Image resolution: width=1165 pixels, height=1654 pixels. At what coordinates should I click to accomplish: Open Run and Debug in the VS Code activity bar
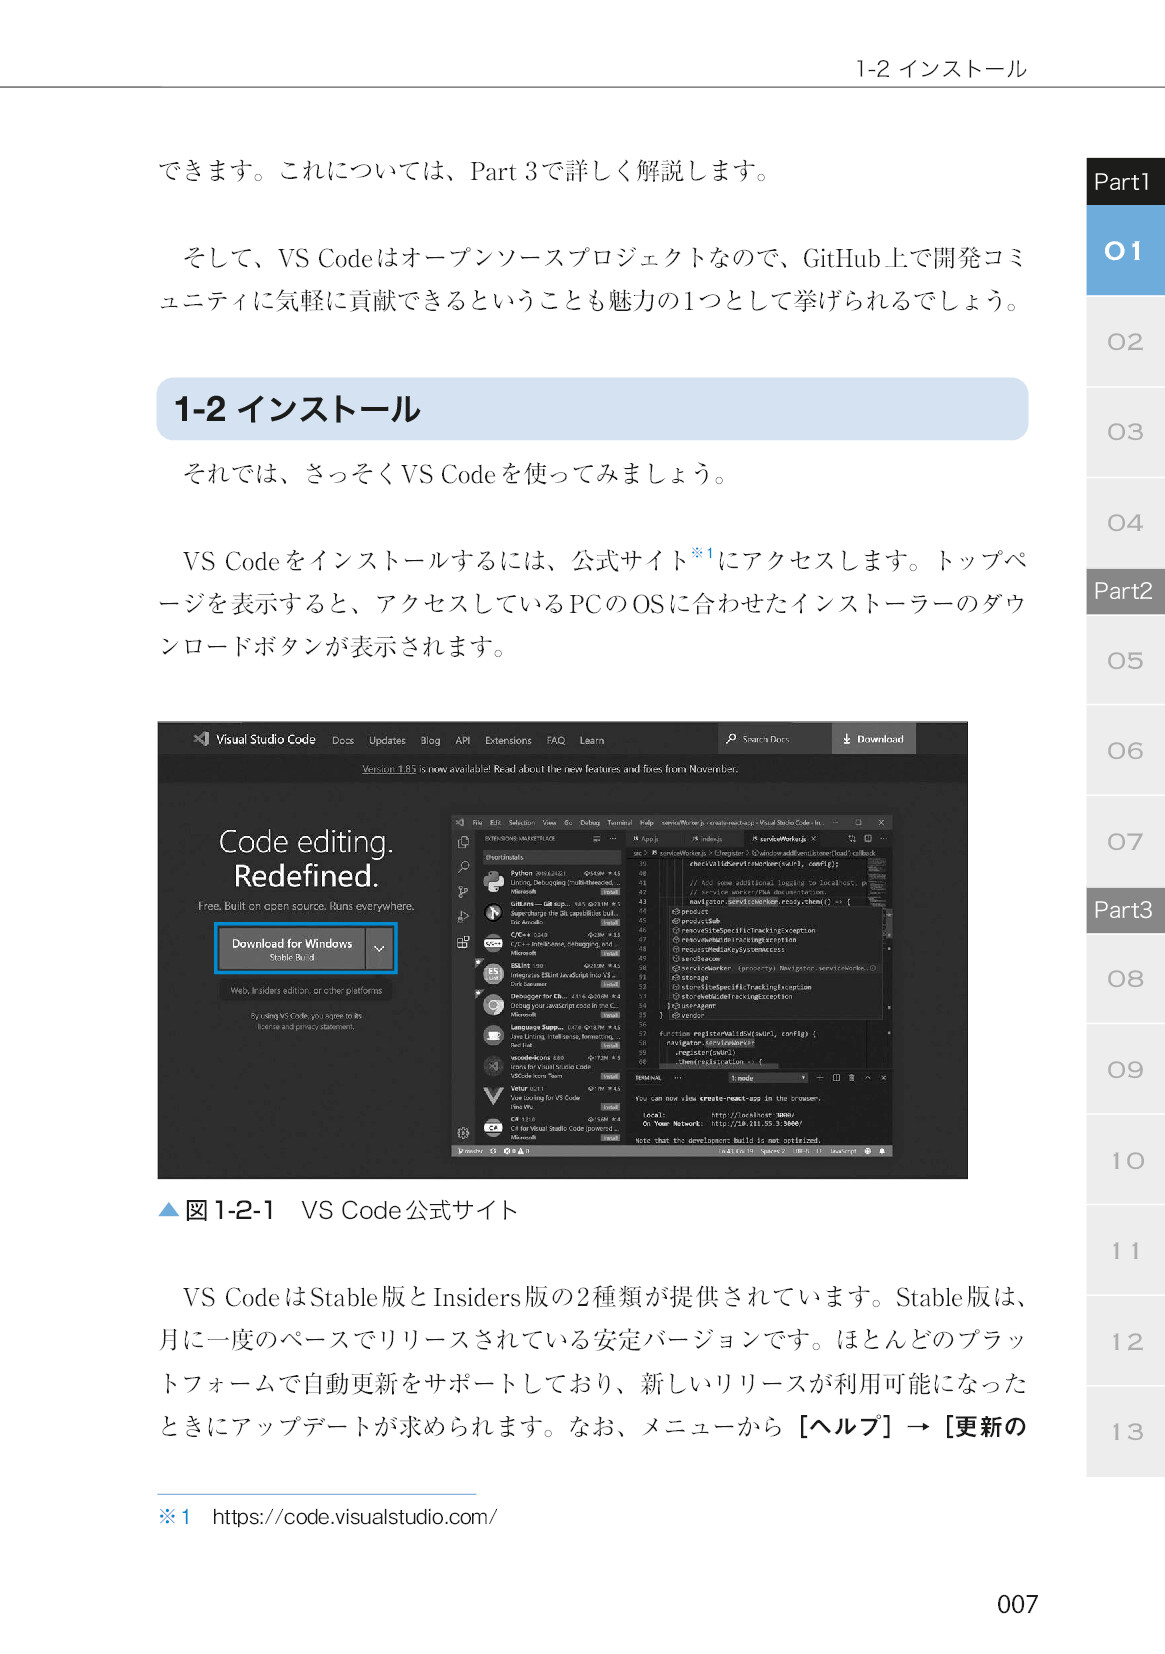coord(463,916)
